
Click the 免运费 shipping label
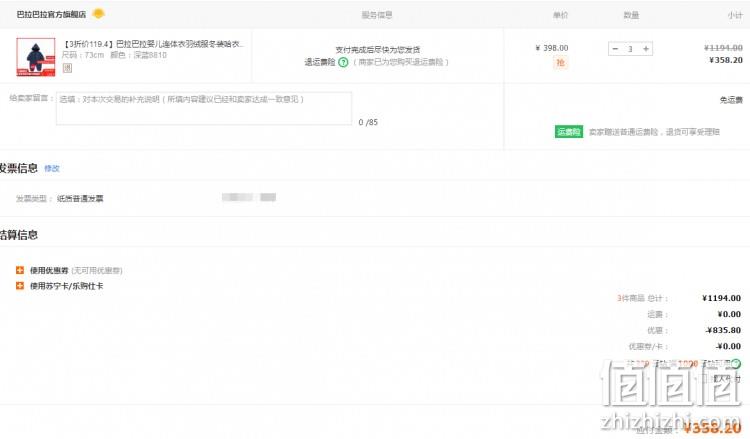coord(731,100)
